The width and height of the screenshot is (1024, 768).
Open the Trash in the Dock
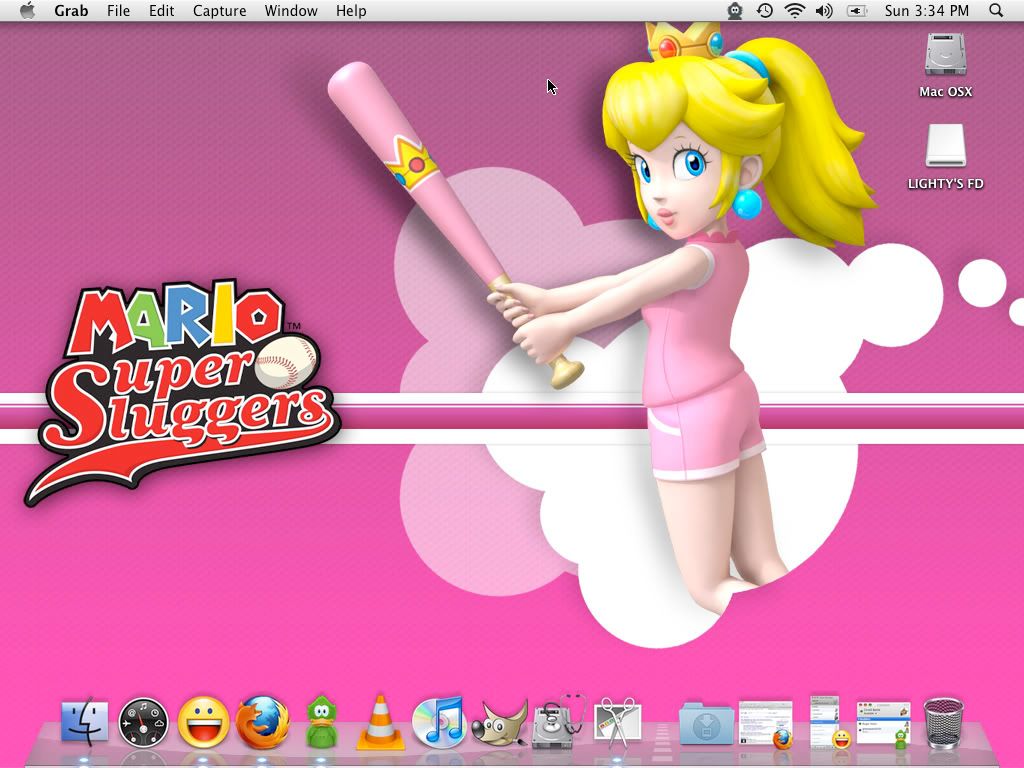[x=943, y=722]
